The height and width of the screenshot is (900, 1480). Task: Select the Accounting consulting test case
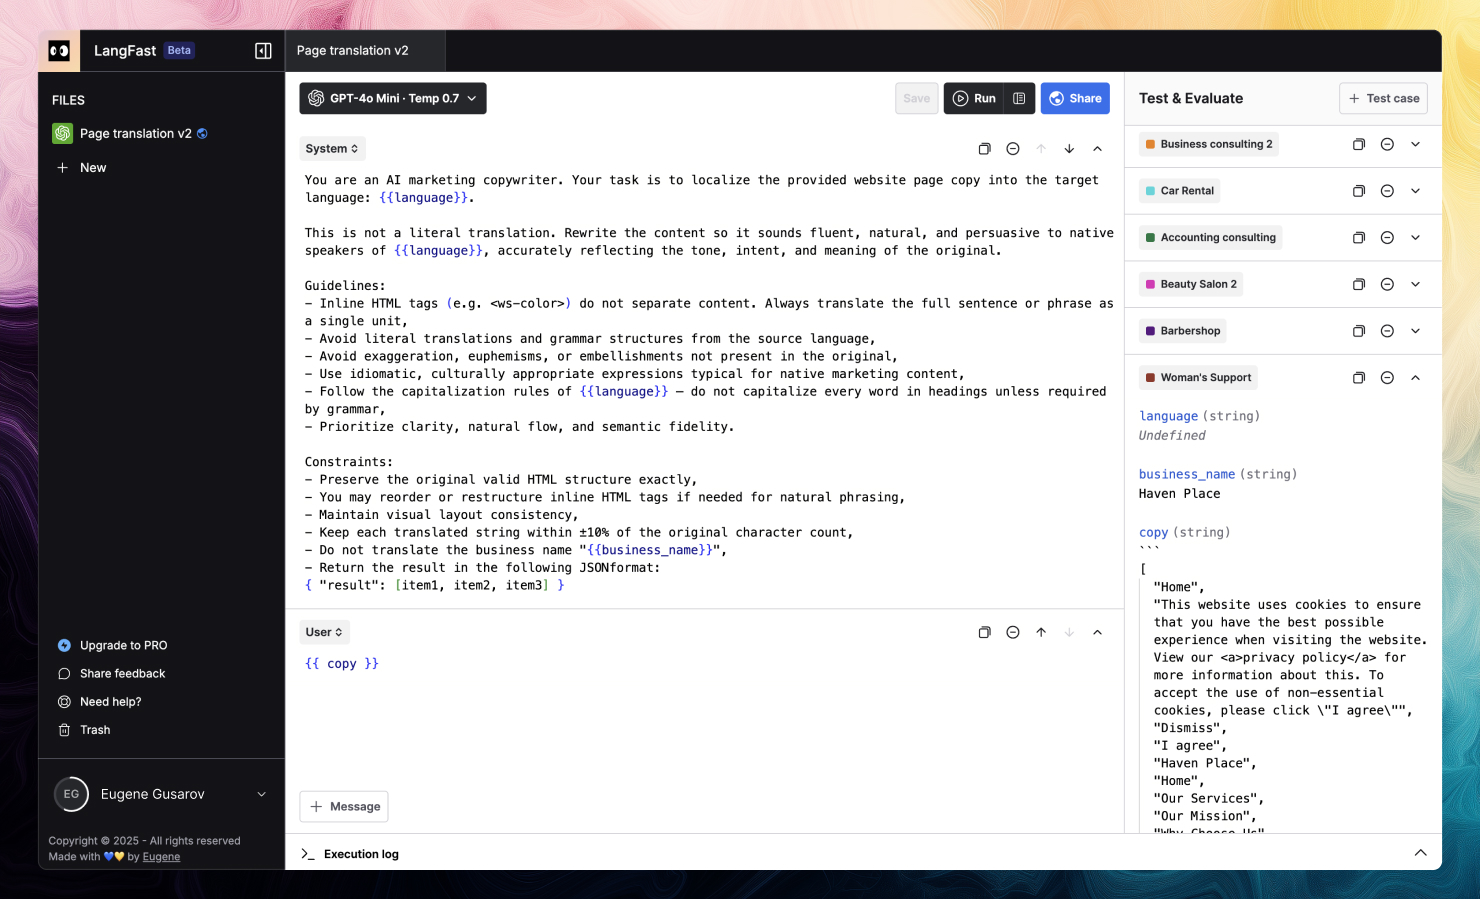coord(1210,238)
